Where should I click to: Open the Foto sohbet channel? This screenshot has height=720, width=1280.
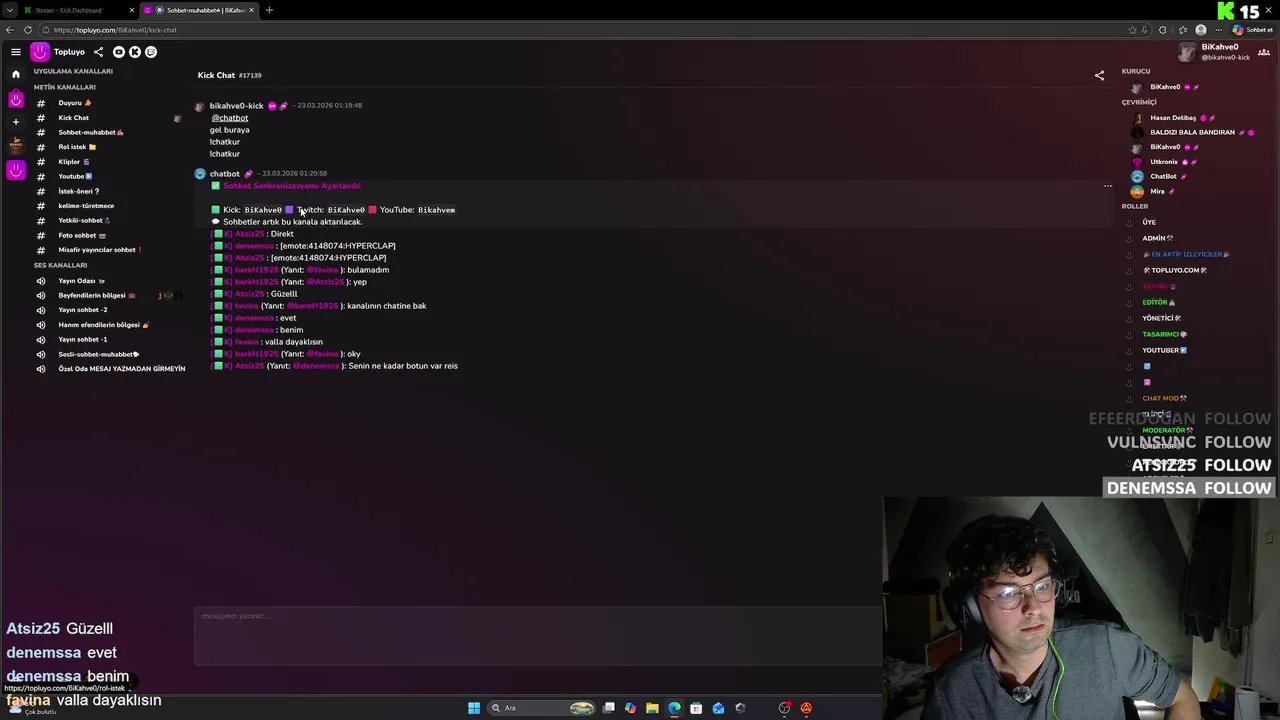(81, 235)
